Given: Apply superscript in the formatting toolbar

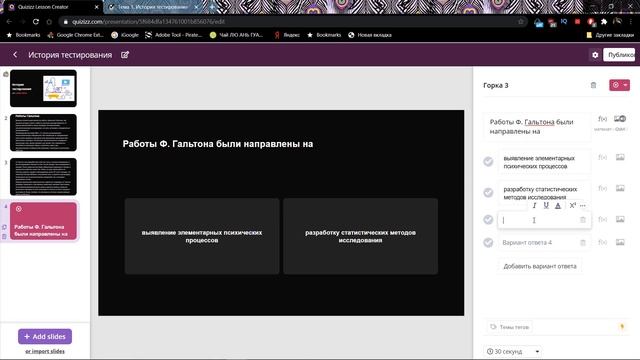Looking at the screenshot, I should [572, 205].
